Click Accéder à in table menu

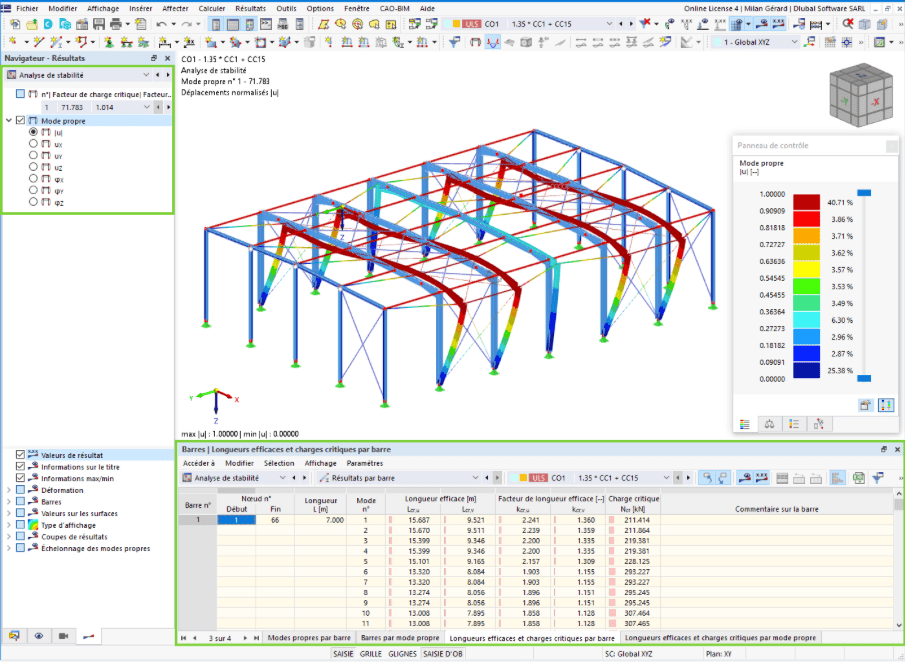(199, 463)
